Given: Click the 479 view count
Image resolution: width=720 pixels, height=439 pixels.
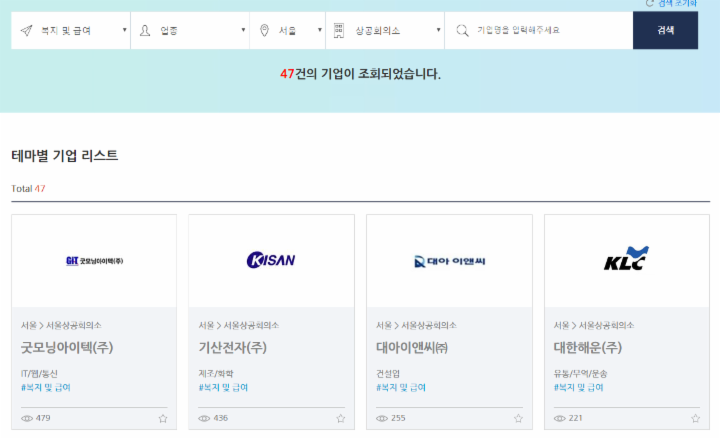Looking at the screenshot, I should click(43, 418).
